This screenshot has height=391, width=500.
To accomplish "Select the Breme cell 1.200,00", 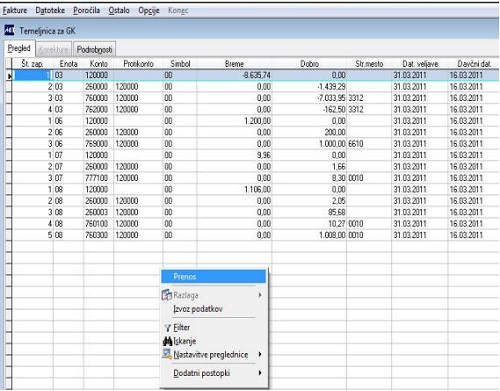I will (234, 121).
